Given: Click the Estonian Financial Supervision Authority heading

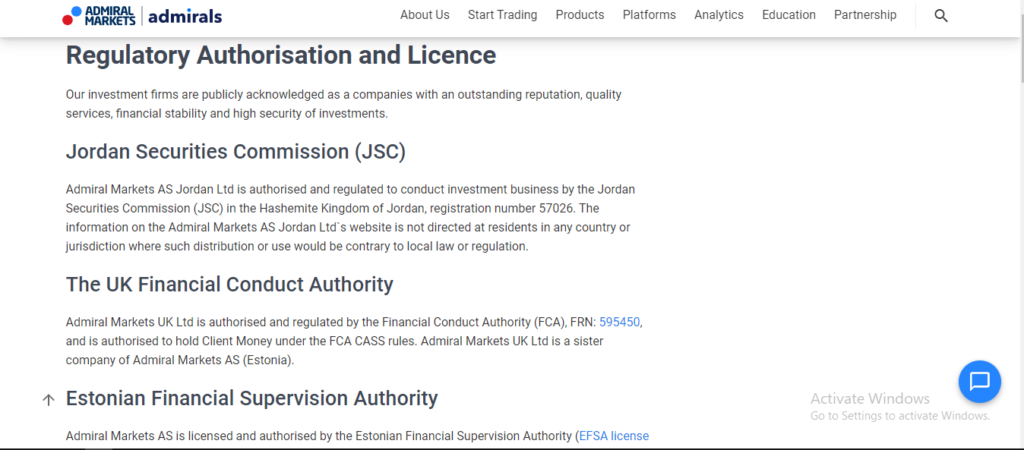Looking at the screenshot, I should [251, 398].
